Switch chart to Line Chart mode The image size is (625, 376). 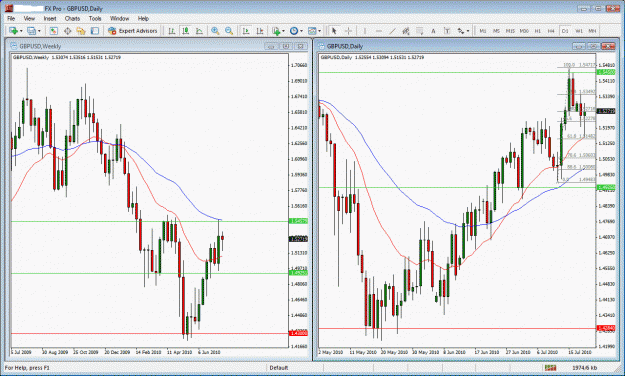coord(199,31)
